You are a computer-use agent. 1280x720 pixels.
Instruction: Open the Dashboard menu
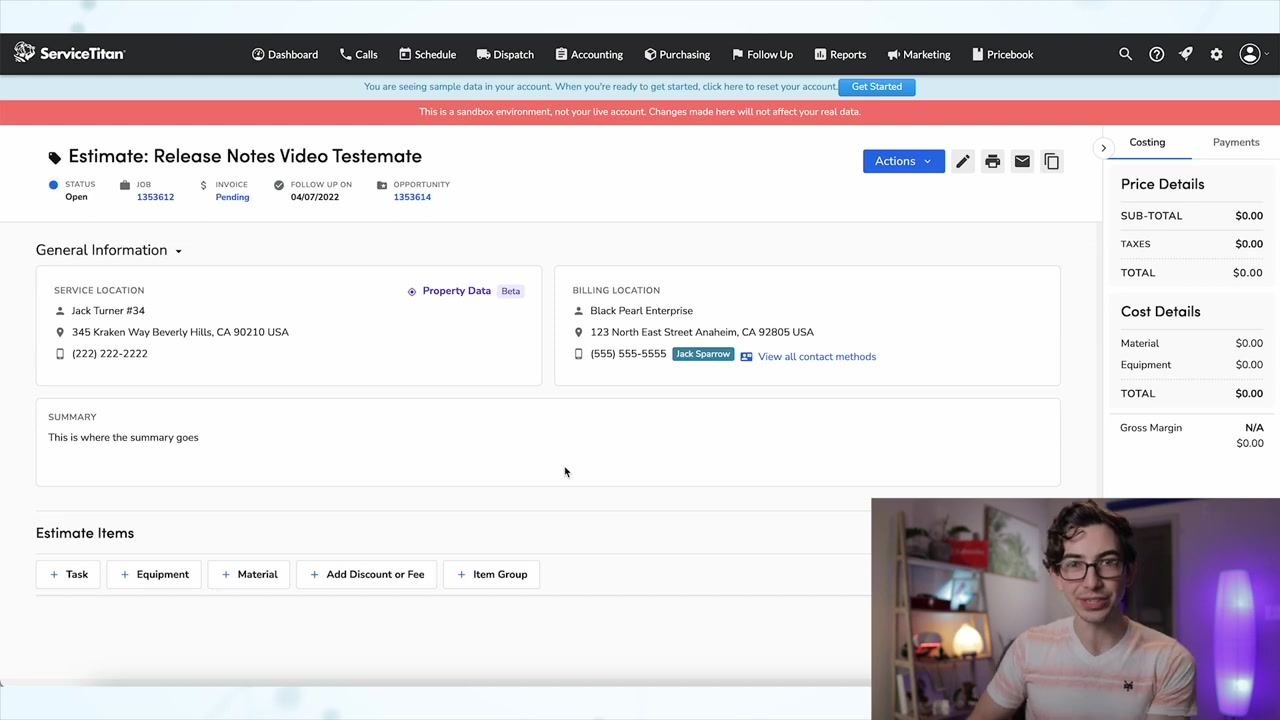[x=285, y=54]
